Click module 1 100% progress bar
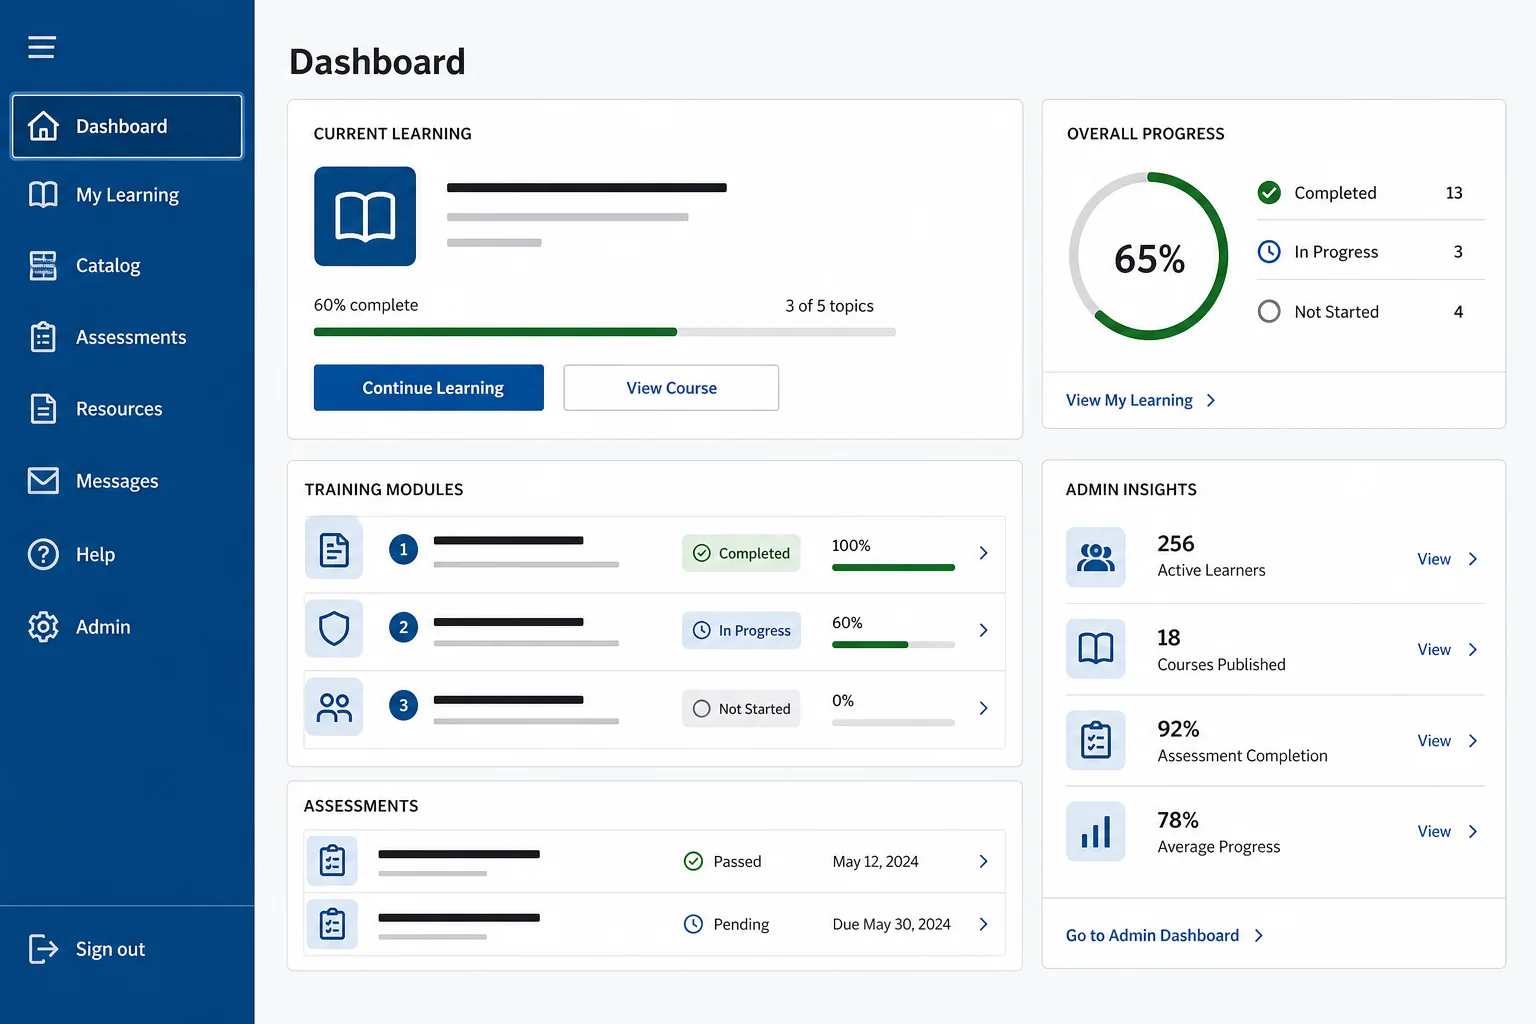 tap(893, 568)
